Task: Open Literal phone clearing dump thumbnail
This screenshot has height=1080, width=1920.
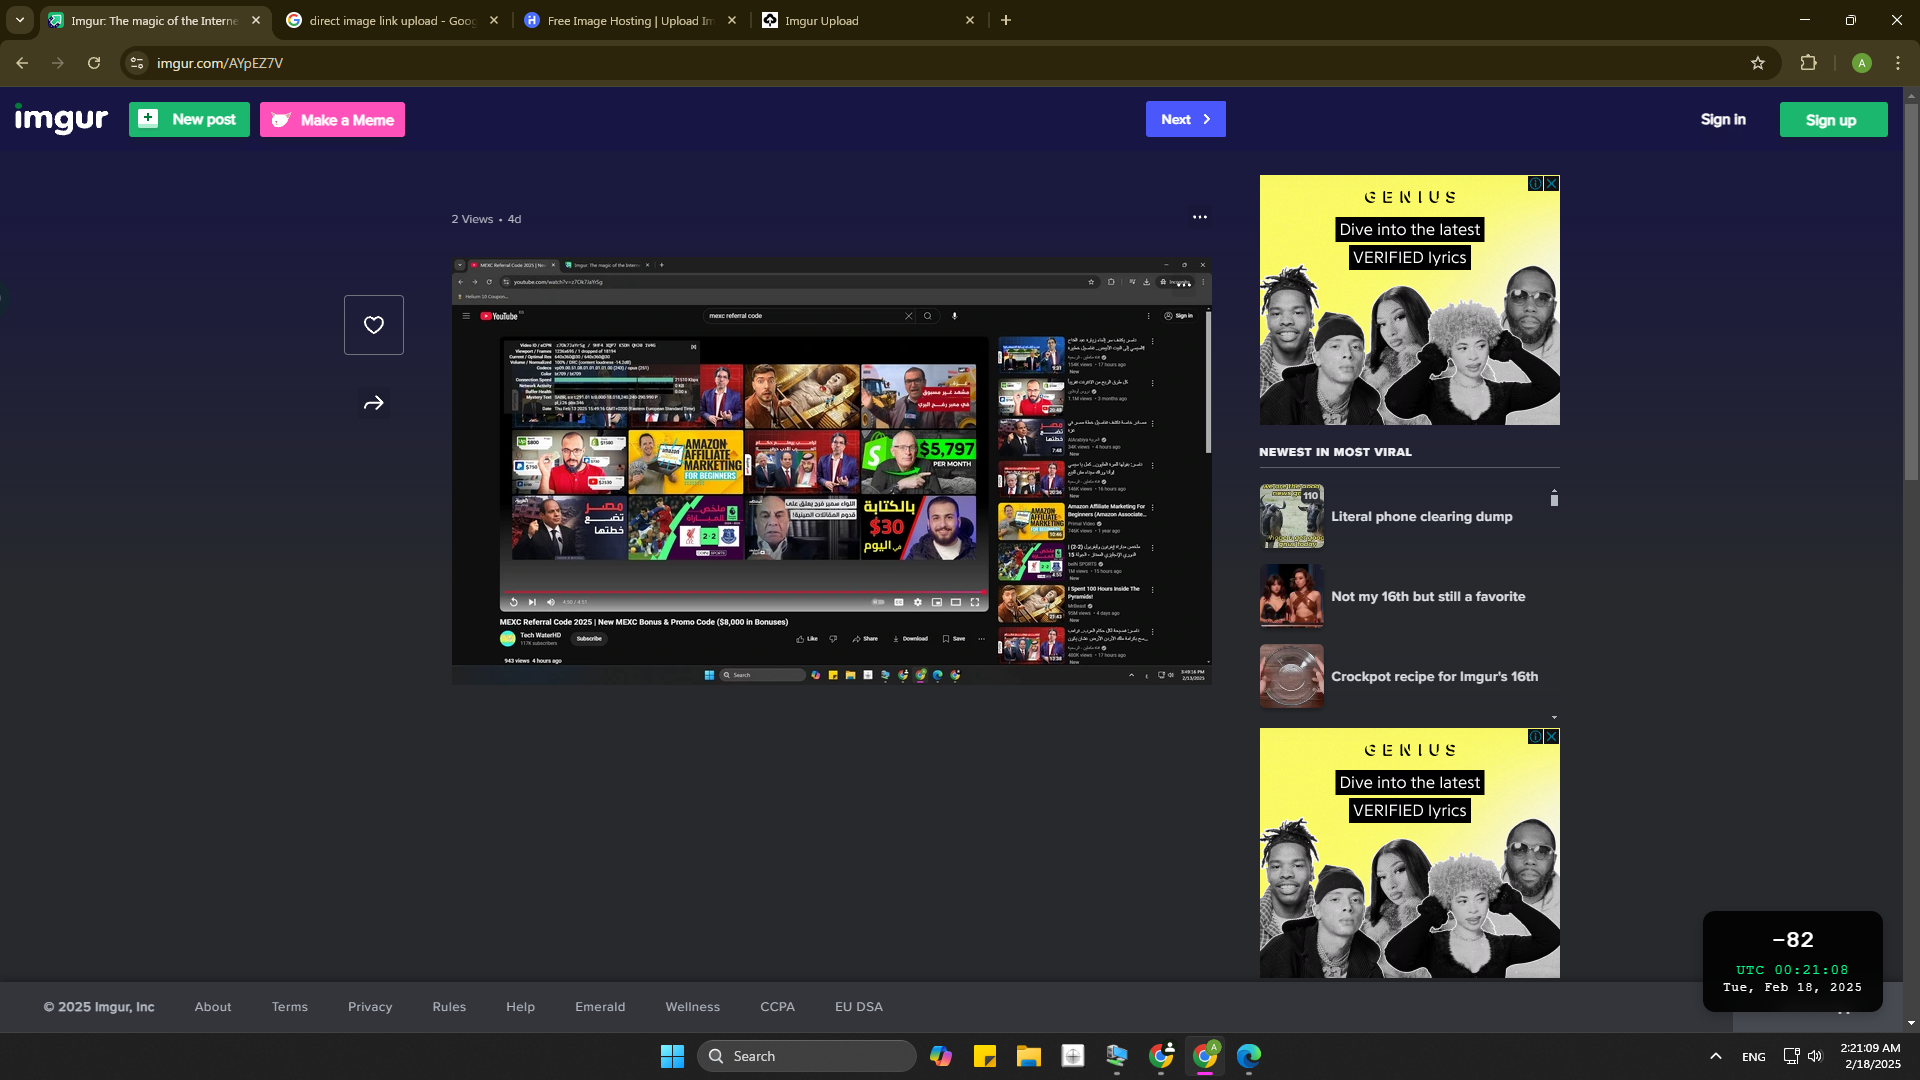Action: click(x=1291, y=516)
